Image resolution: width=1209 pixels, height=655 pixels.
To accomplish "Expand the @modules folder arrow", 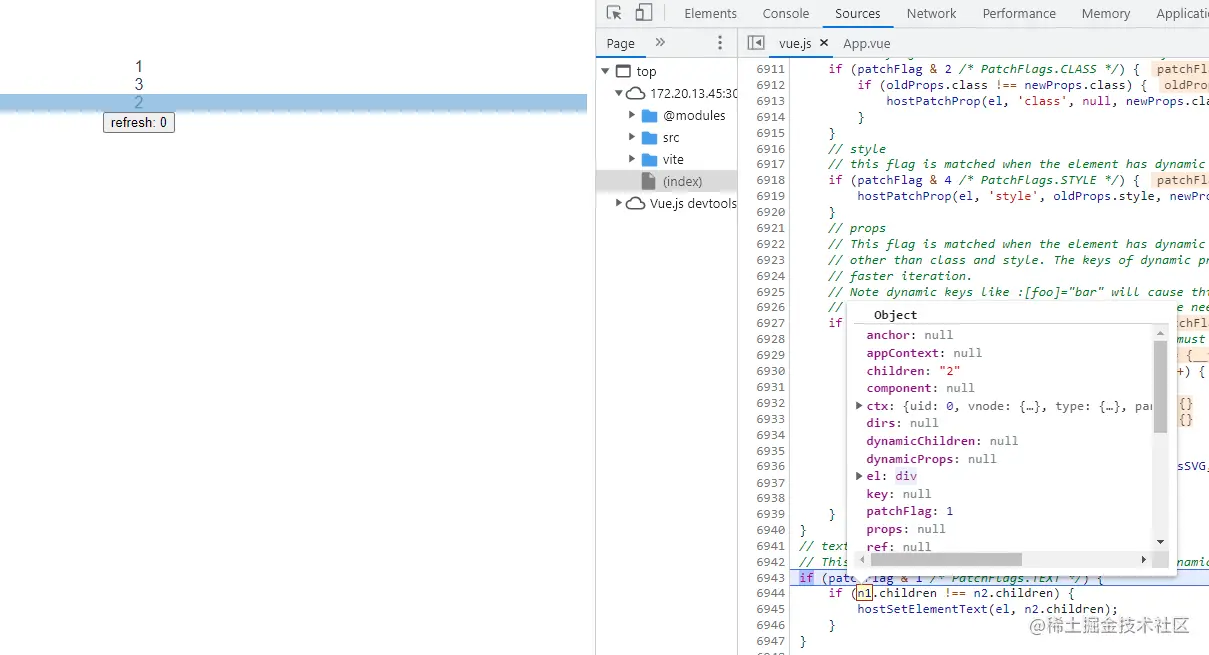I will point(632,115).
